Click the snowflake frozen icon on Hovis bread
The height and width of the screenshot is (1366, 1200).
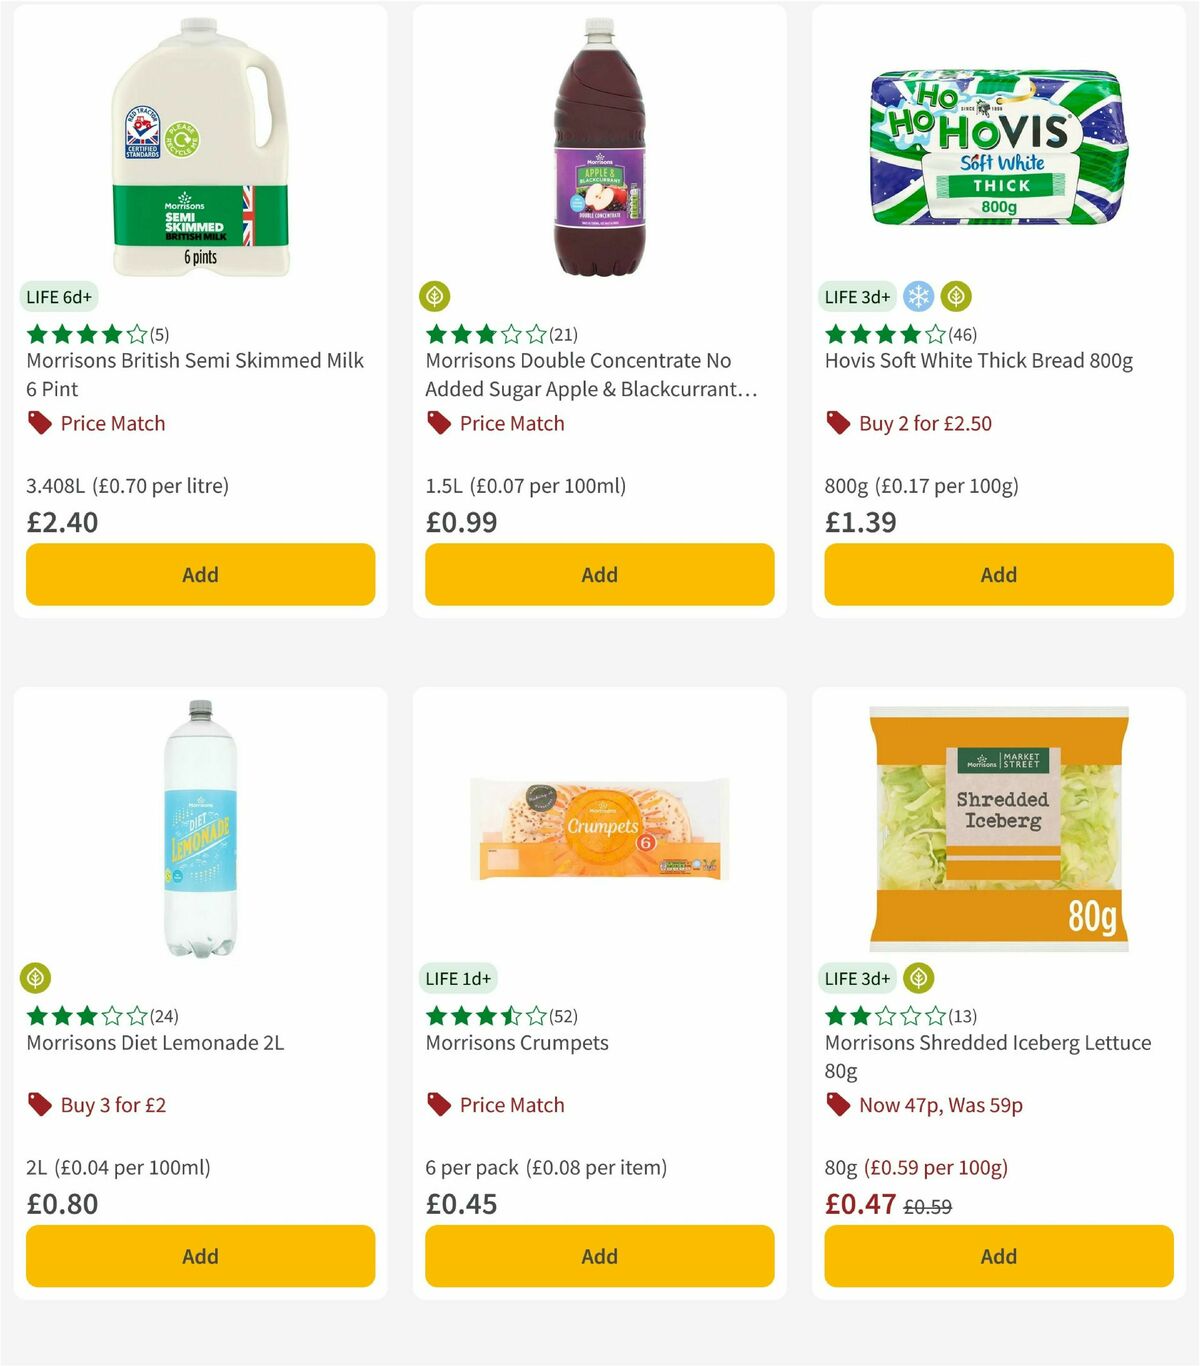(917, 296)
